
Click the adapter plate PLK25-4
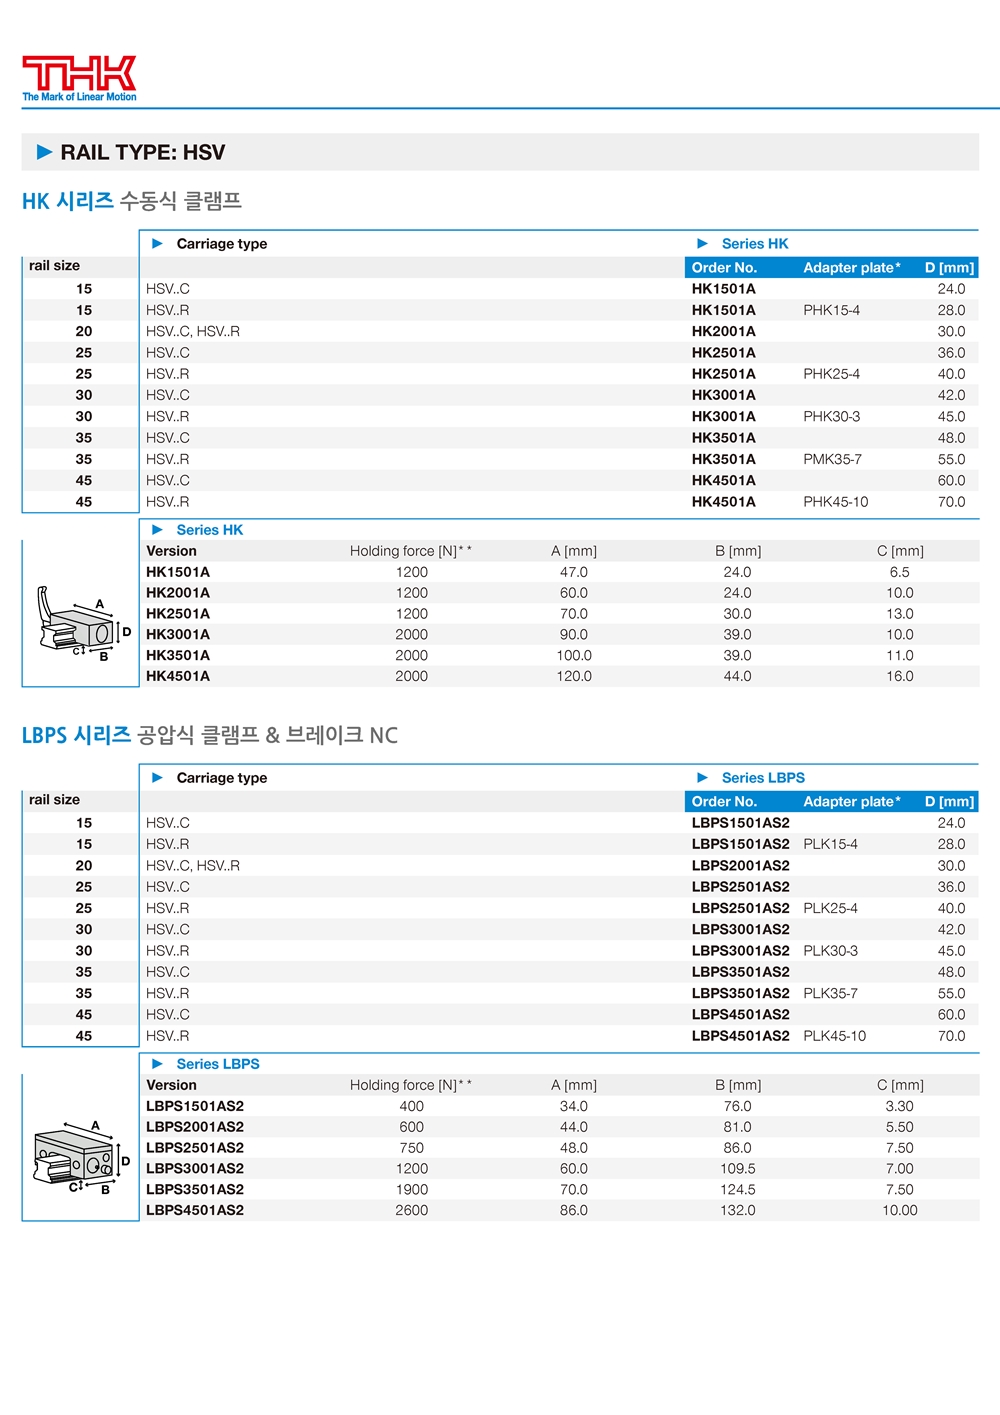point(830,908)
